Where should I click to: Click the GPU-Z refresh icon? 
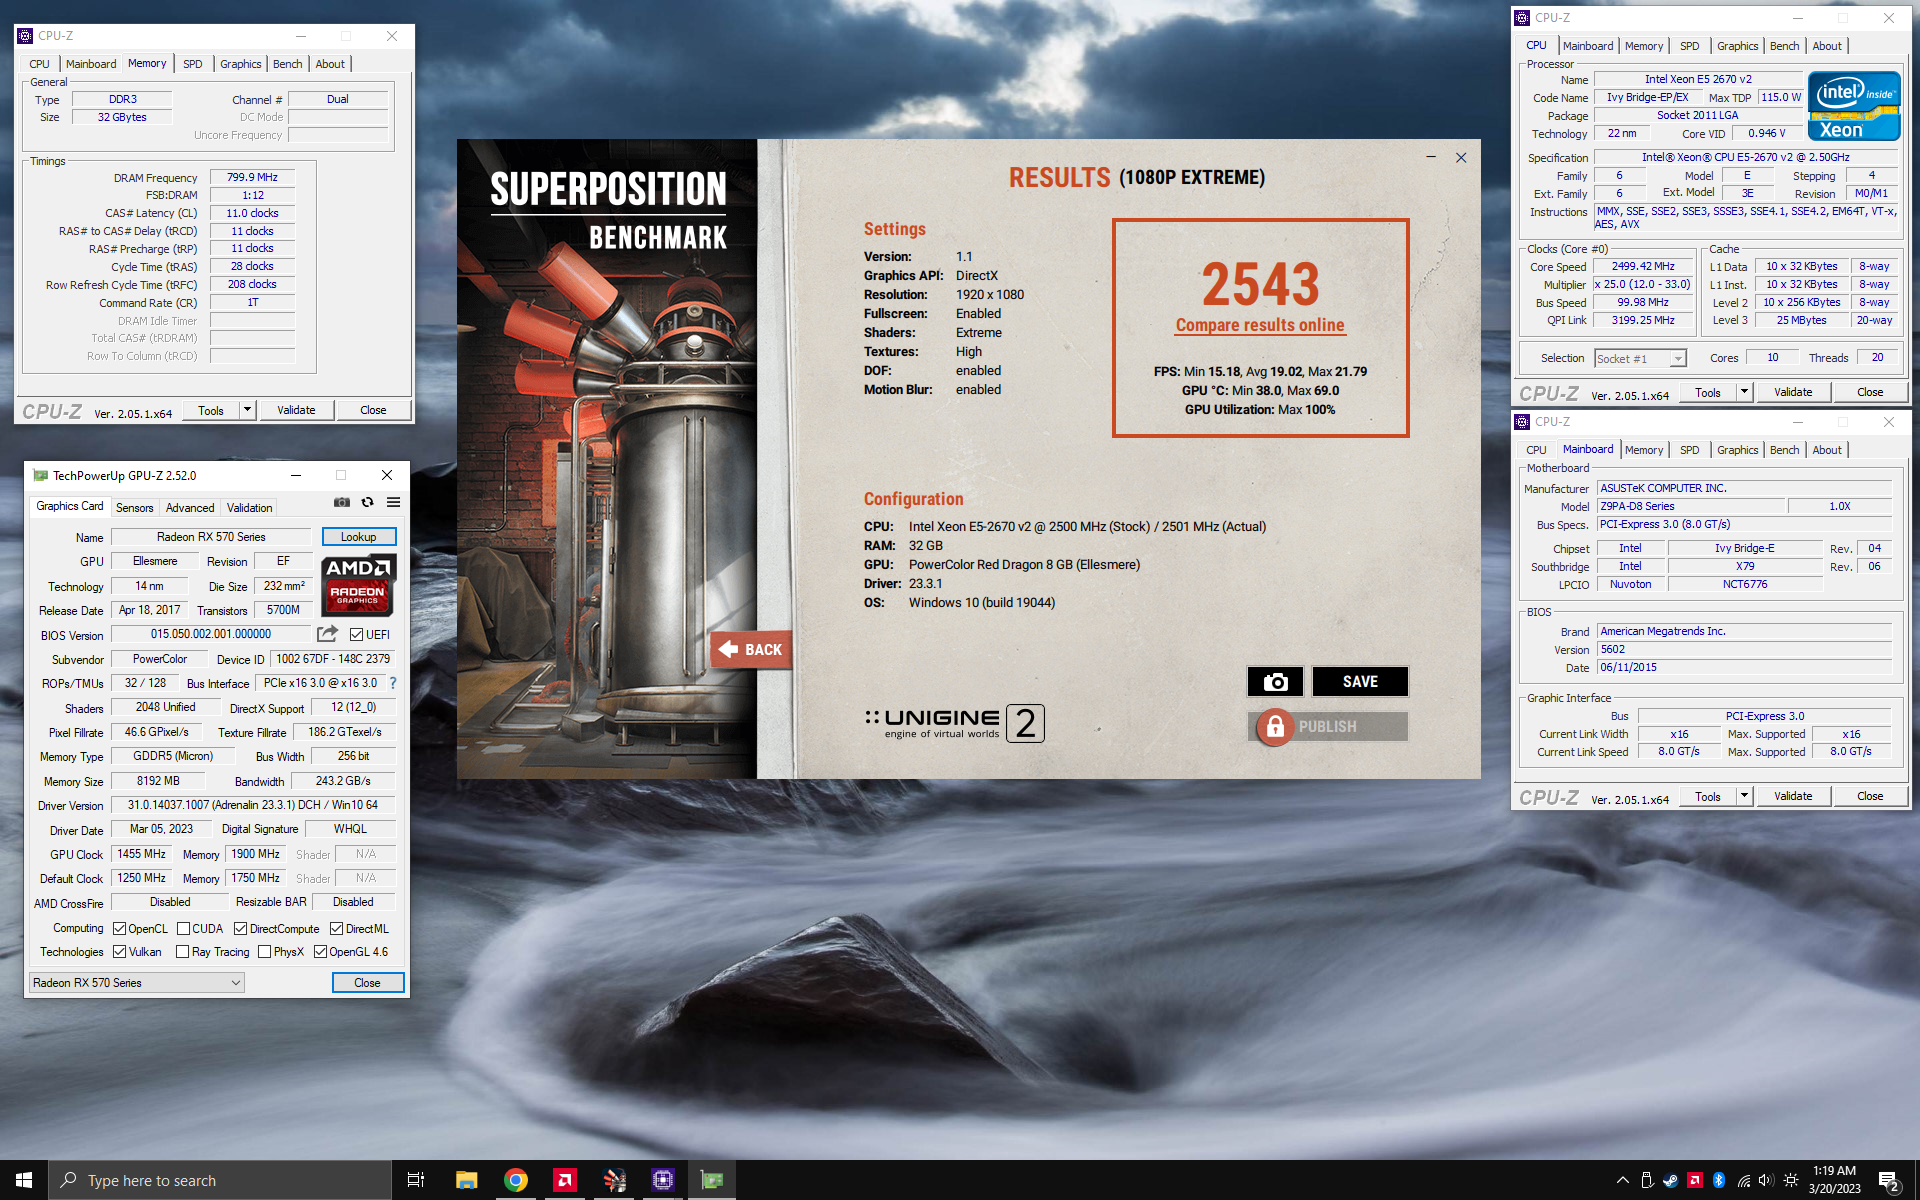pyautogui.click(x=367, y=502)
